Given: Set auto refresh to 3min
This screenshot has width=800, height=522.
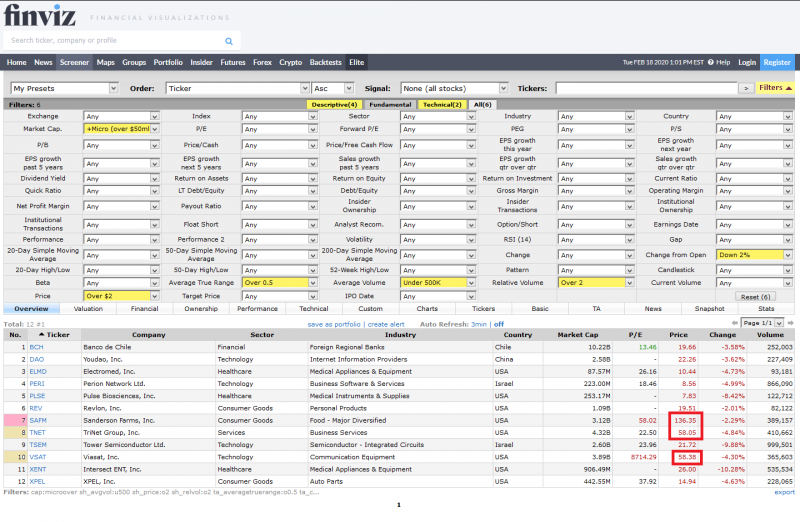Looking at the screenshot, I should tap(479, 324).
